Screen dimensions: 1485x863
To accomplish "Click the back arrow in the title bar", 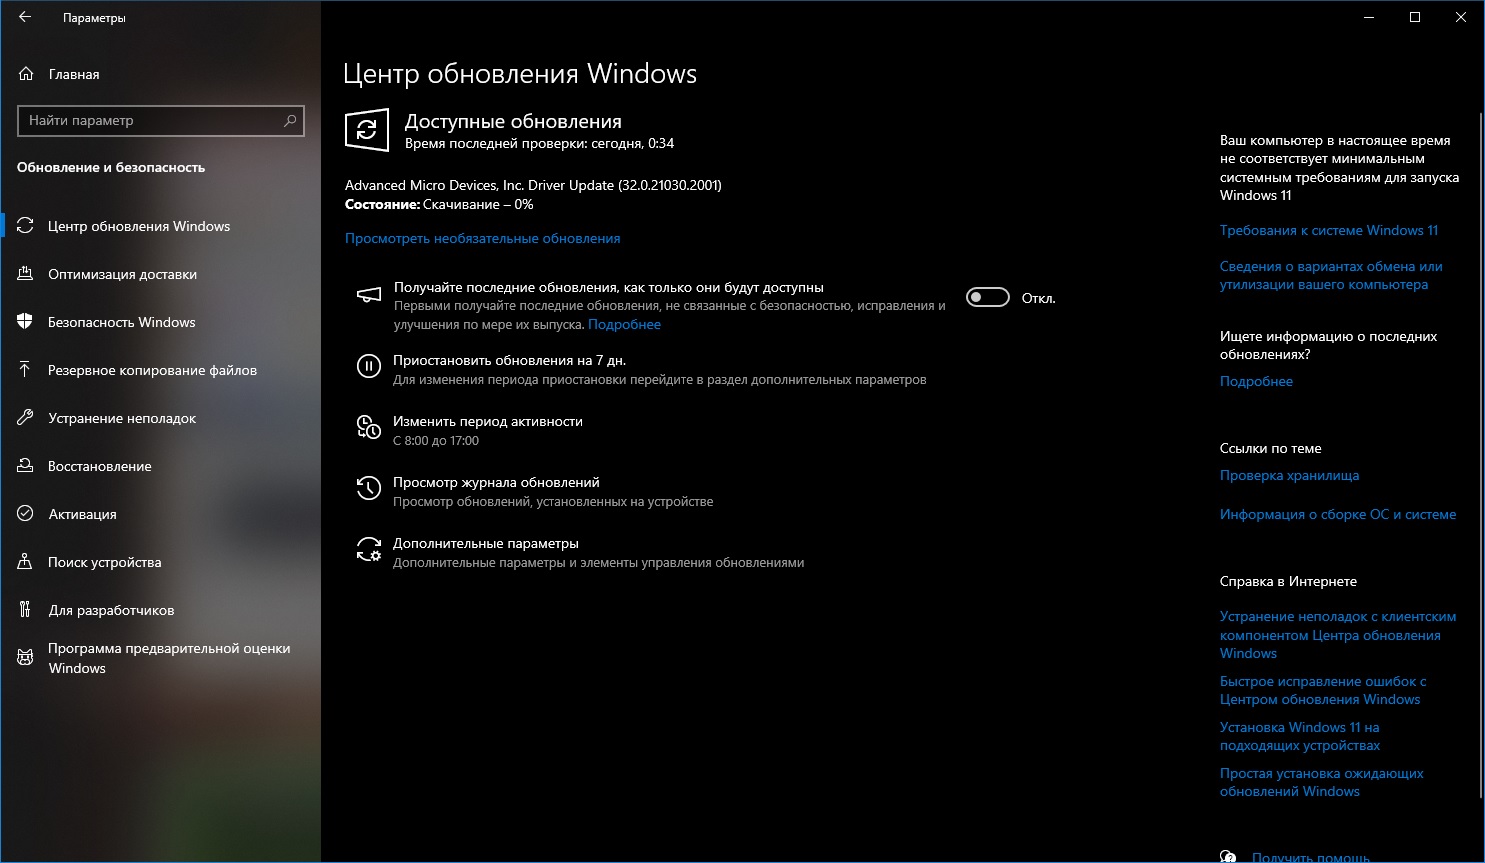I will (25, 17).
